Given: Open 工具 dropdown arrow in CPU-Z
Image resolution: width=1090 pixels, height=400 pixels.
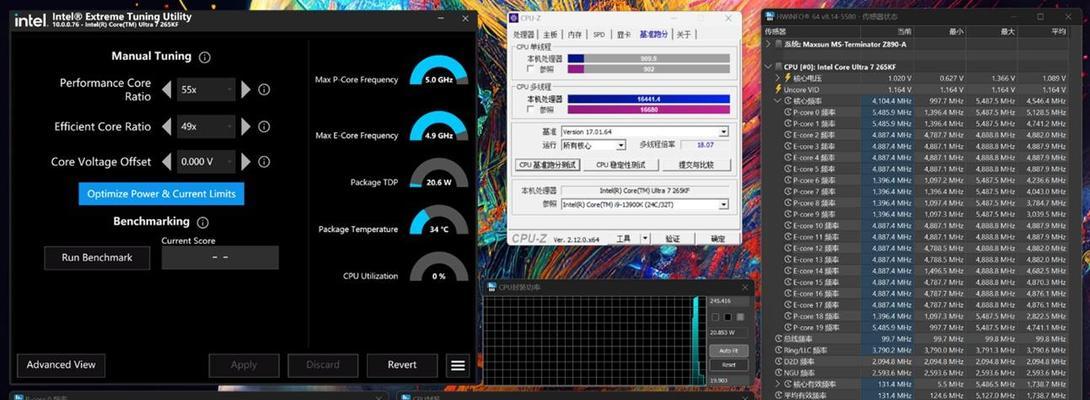Looking at the screenshot, I should pos(644,238).
